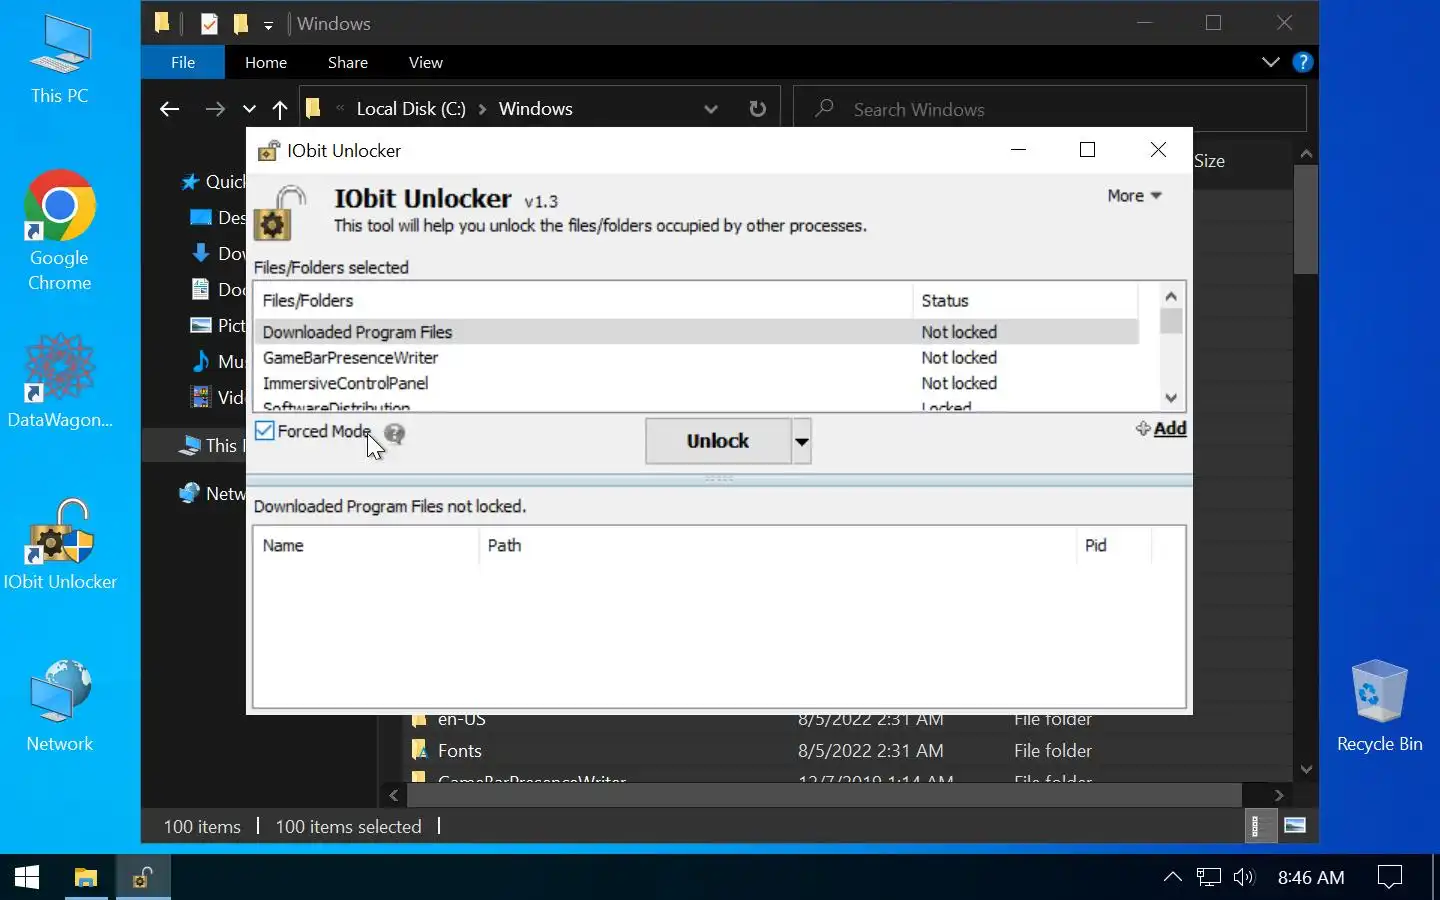Select the Downloaded Program Files row

(x=696, y=332)
